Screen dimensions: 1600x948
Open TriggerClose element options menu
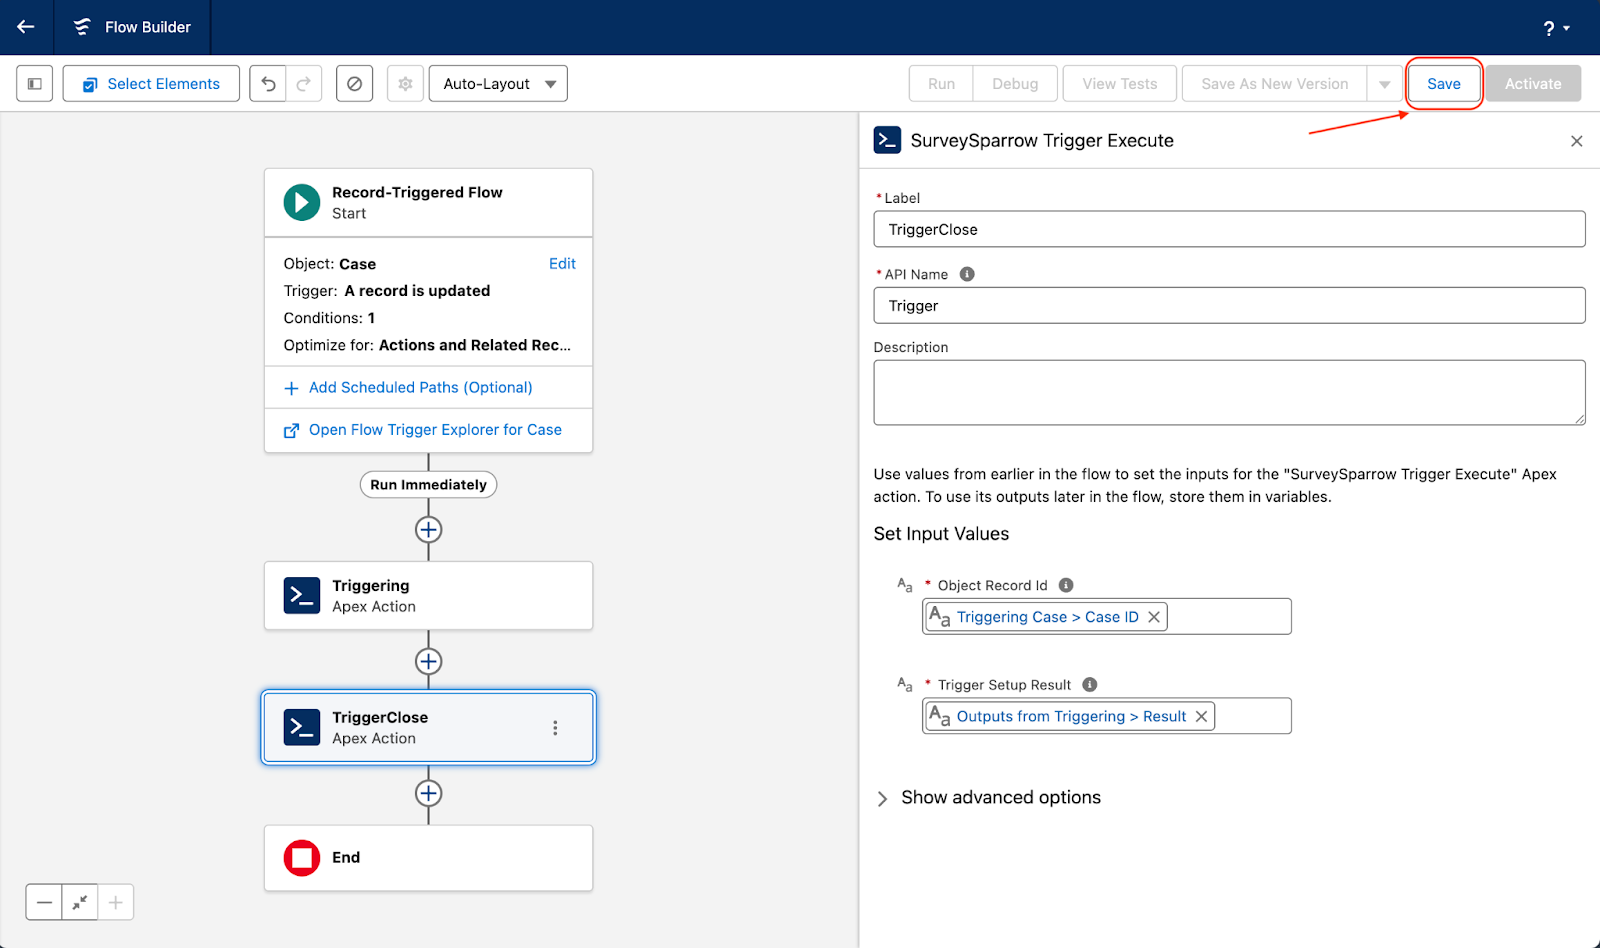pos(555,728)
